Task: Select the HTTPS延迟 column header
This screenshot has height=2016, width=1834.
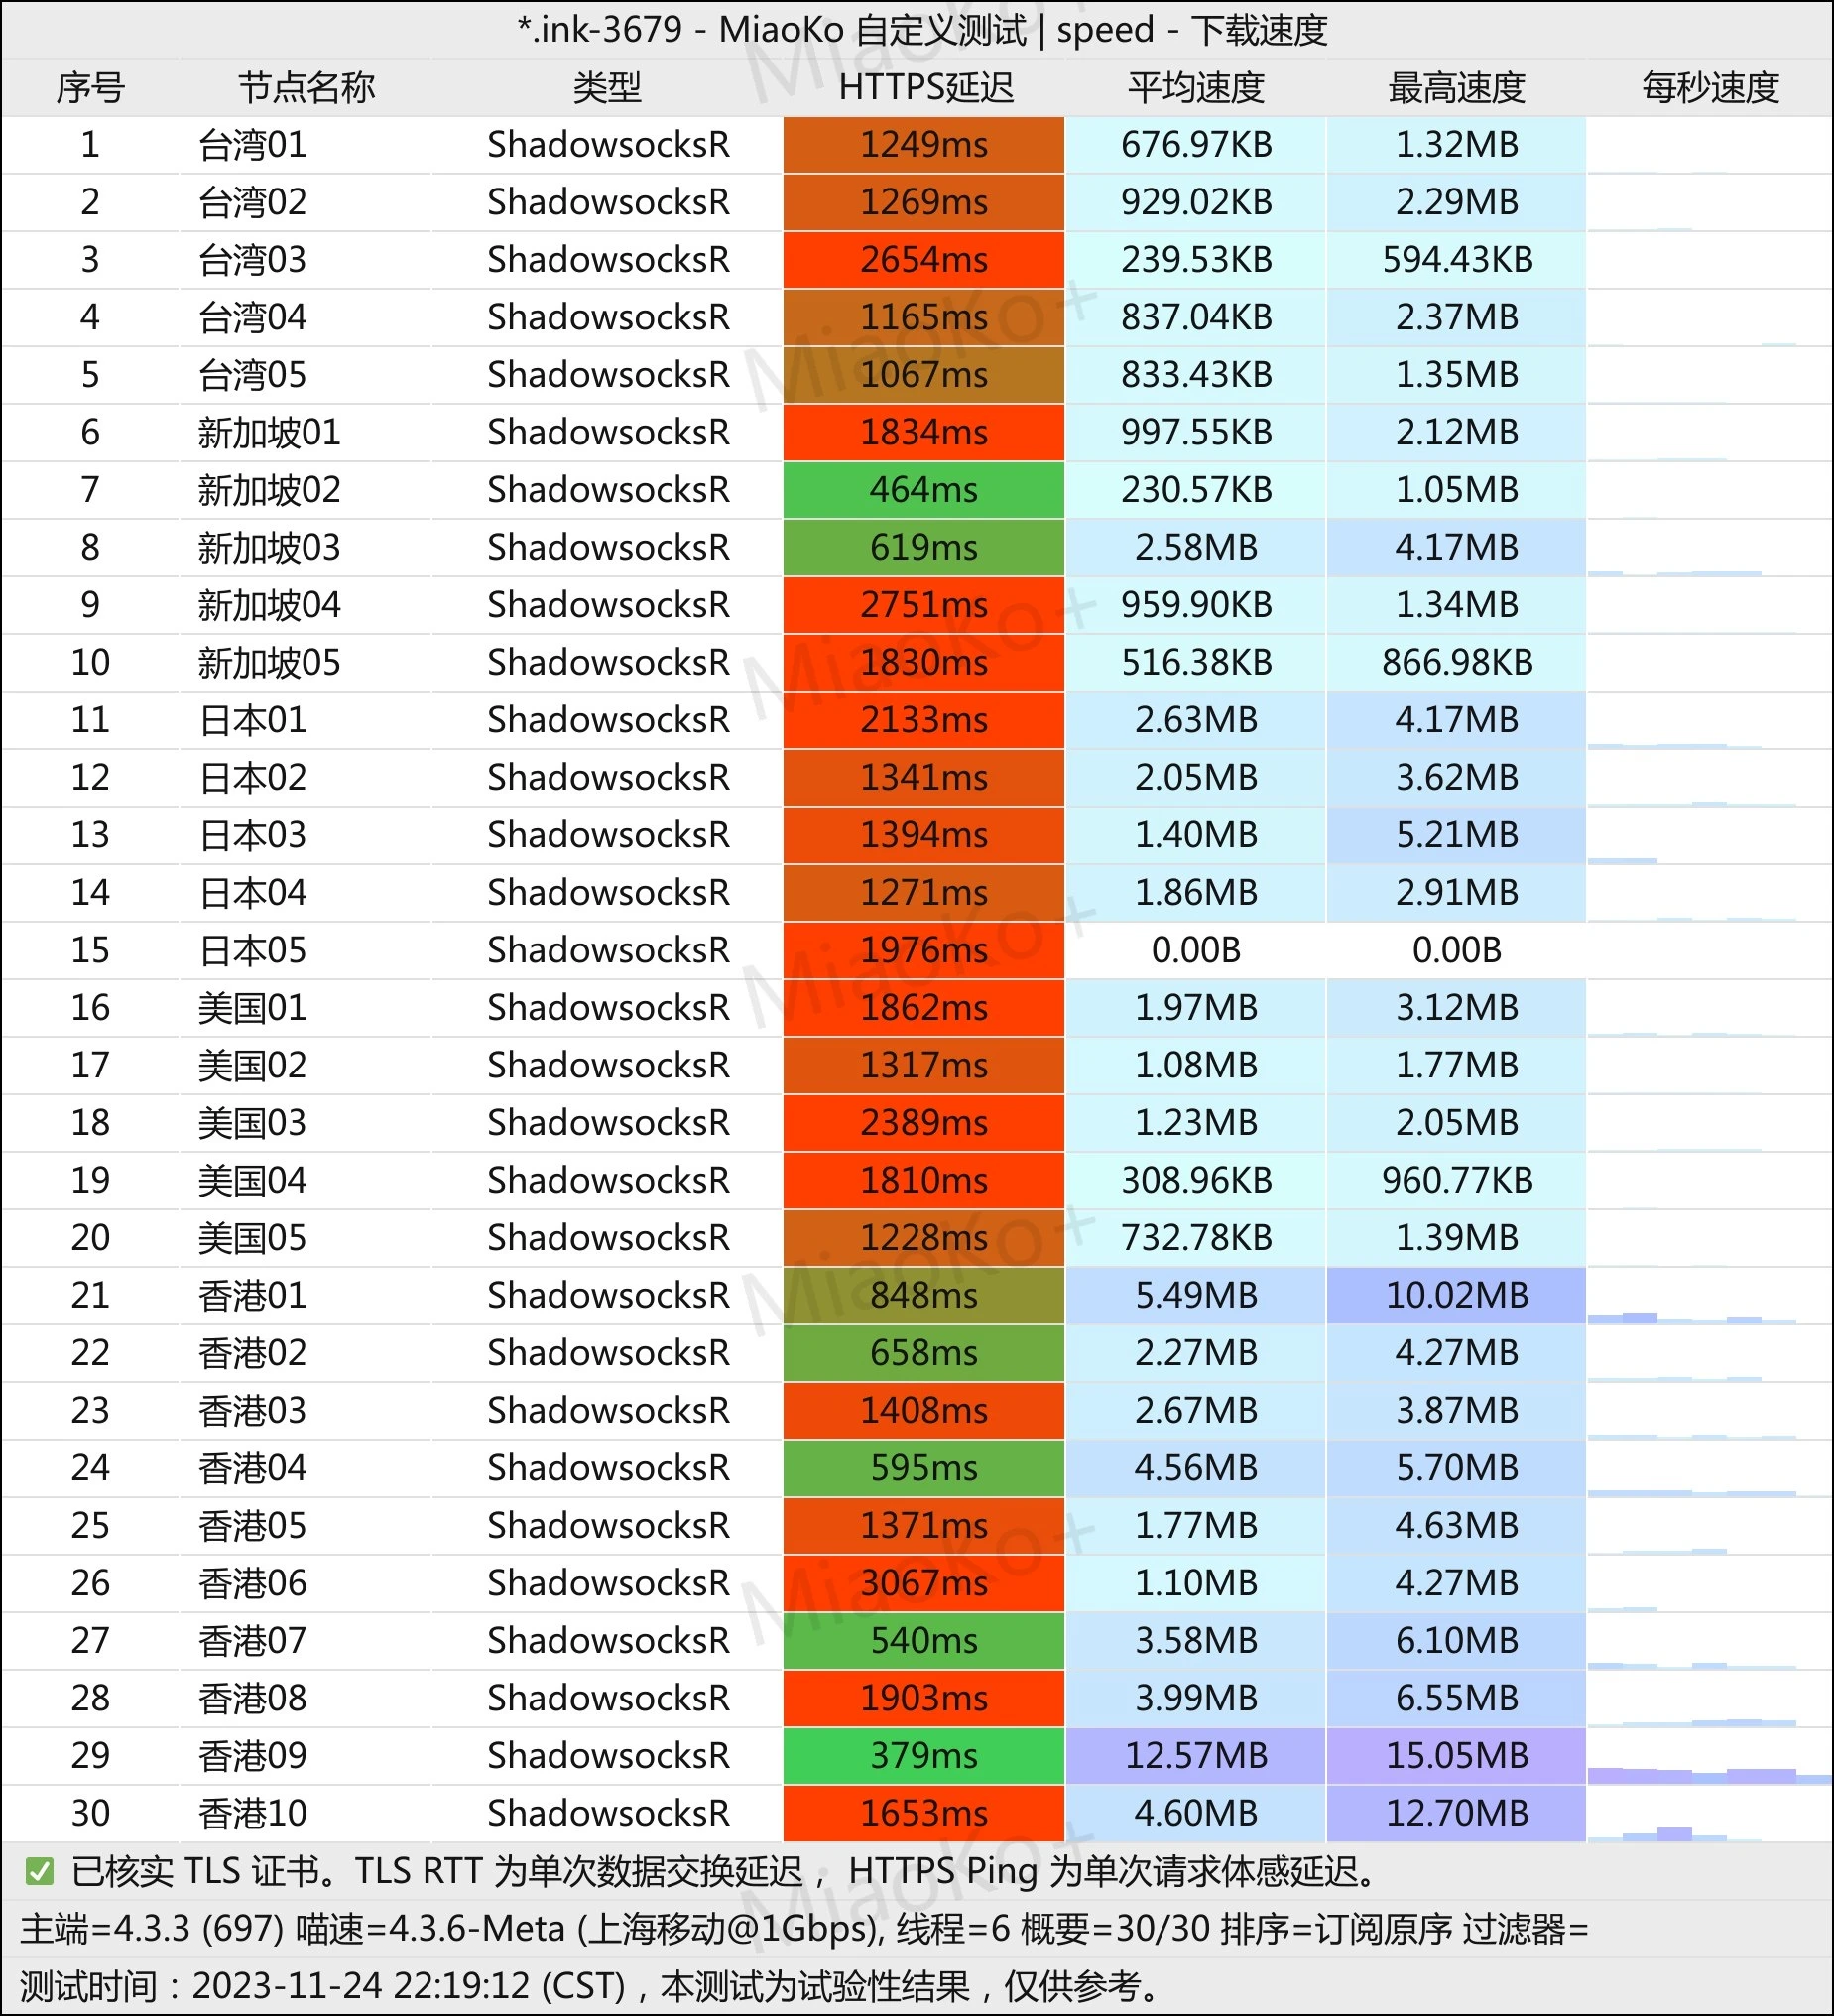Action: (x=925, y=88)
